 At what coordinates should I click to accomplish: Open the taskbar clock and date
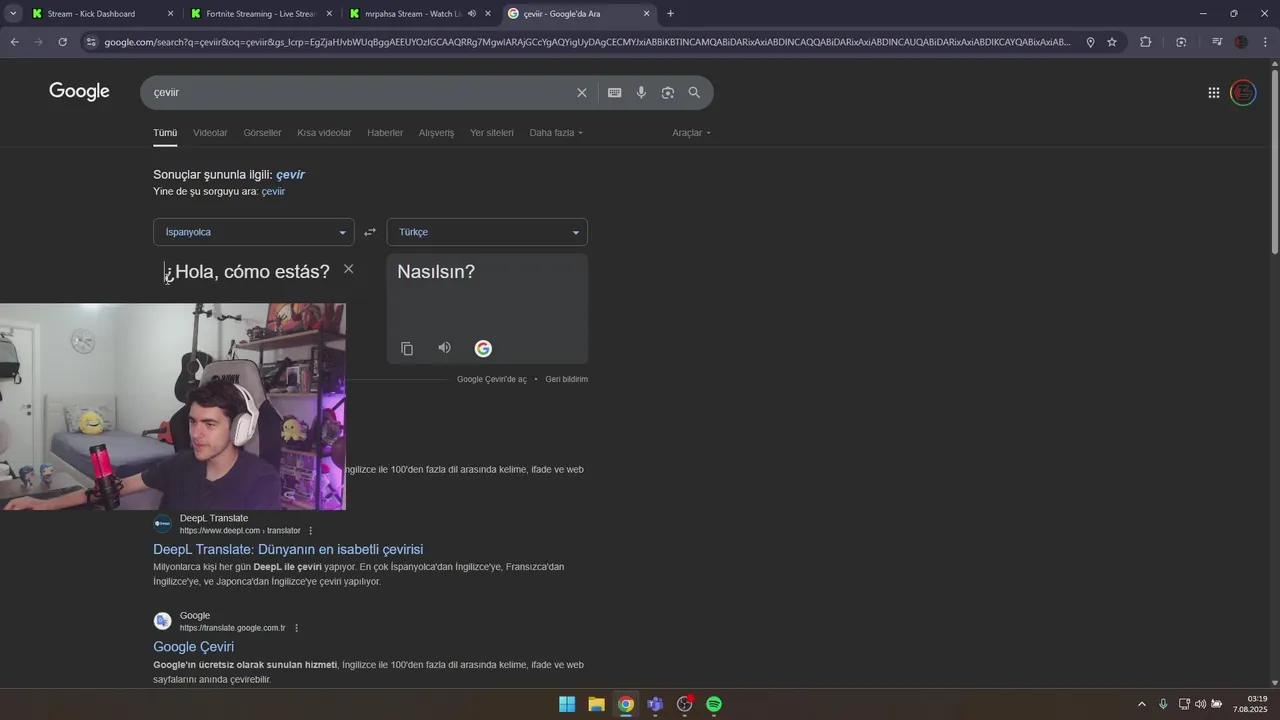tap(1251, 704)
